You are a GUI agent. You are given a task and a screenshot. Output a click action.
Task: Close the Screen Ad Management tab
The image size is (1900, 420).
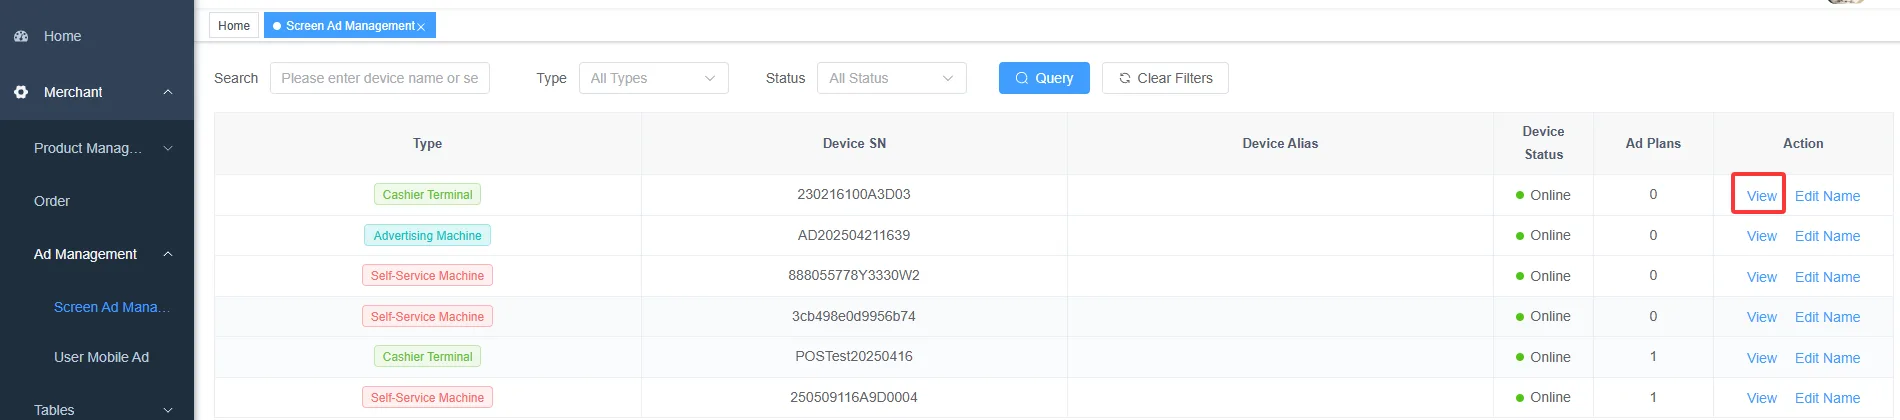tap(421, 27)
